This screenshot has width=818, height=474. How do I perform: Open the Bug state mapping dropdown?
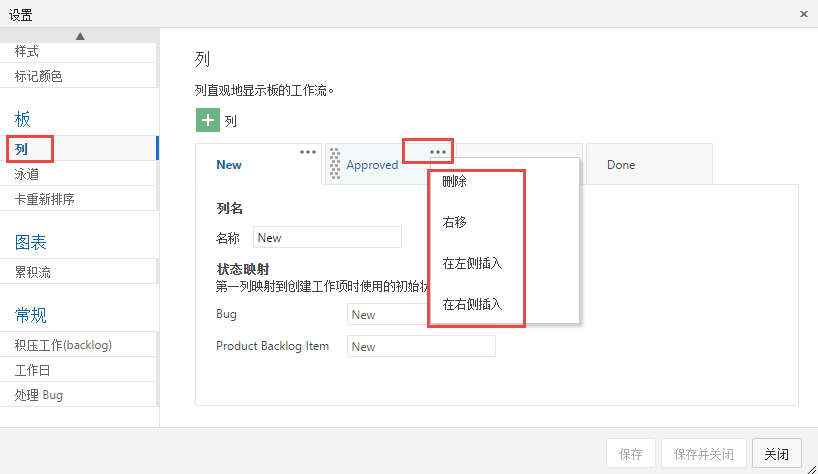pyautogui.click(x=388, y=314)
